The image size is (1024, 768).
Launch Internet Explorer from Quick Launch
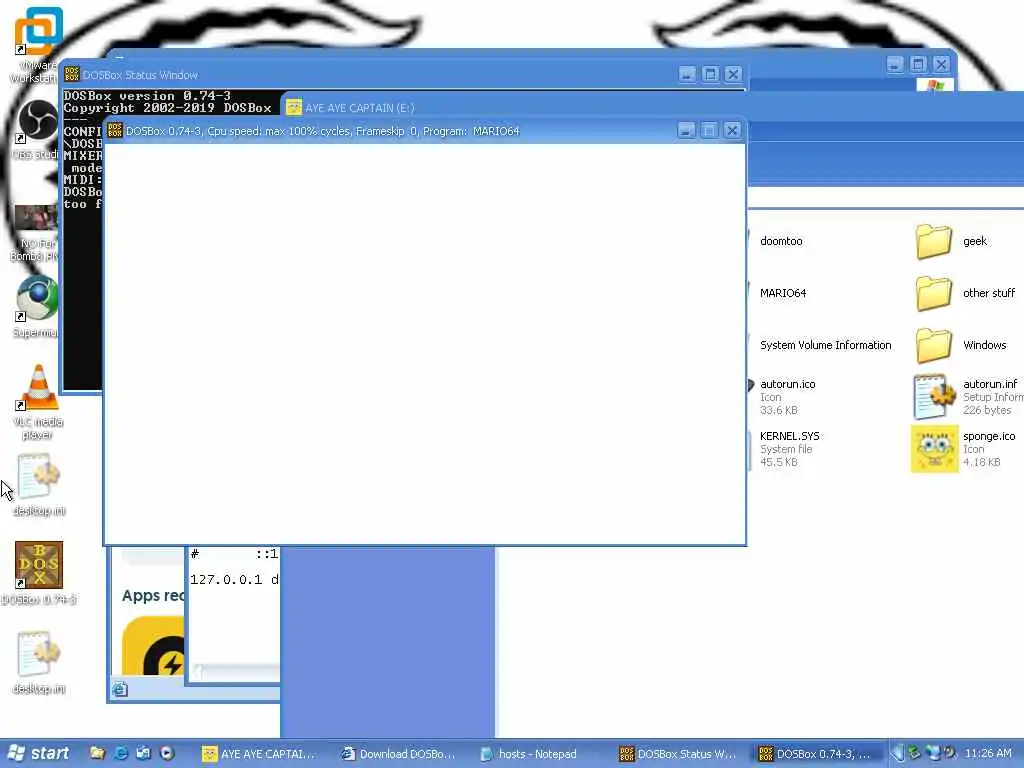[x=120, y=753]
